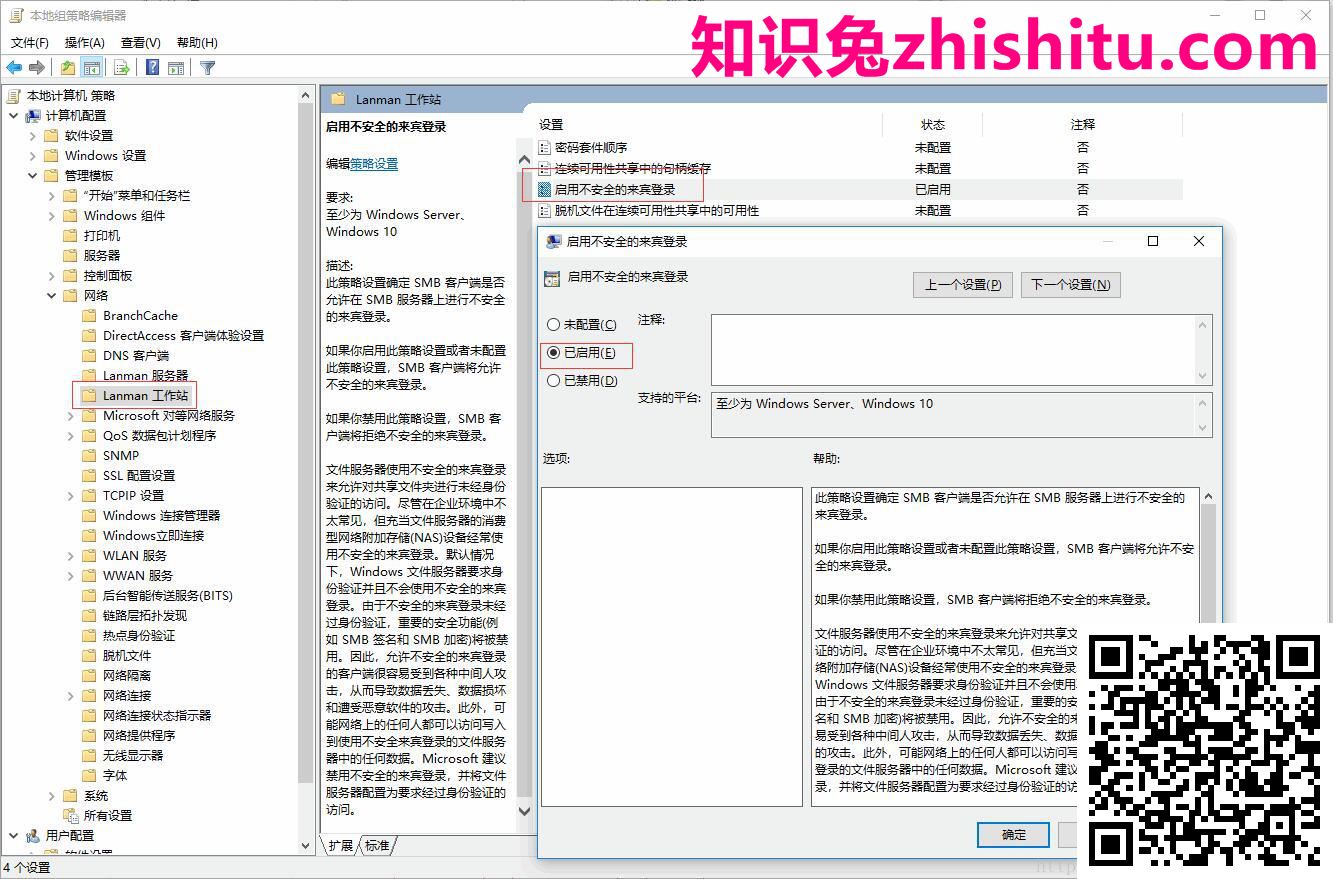
Task: Collapse the 管理模板 tree node
Action: tap(33, 175)
